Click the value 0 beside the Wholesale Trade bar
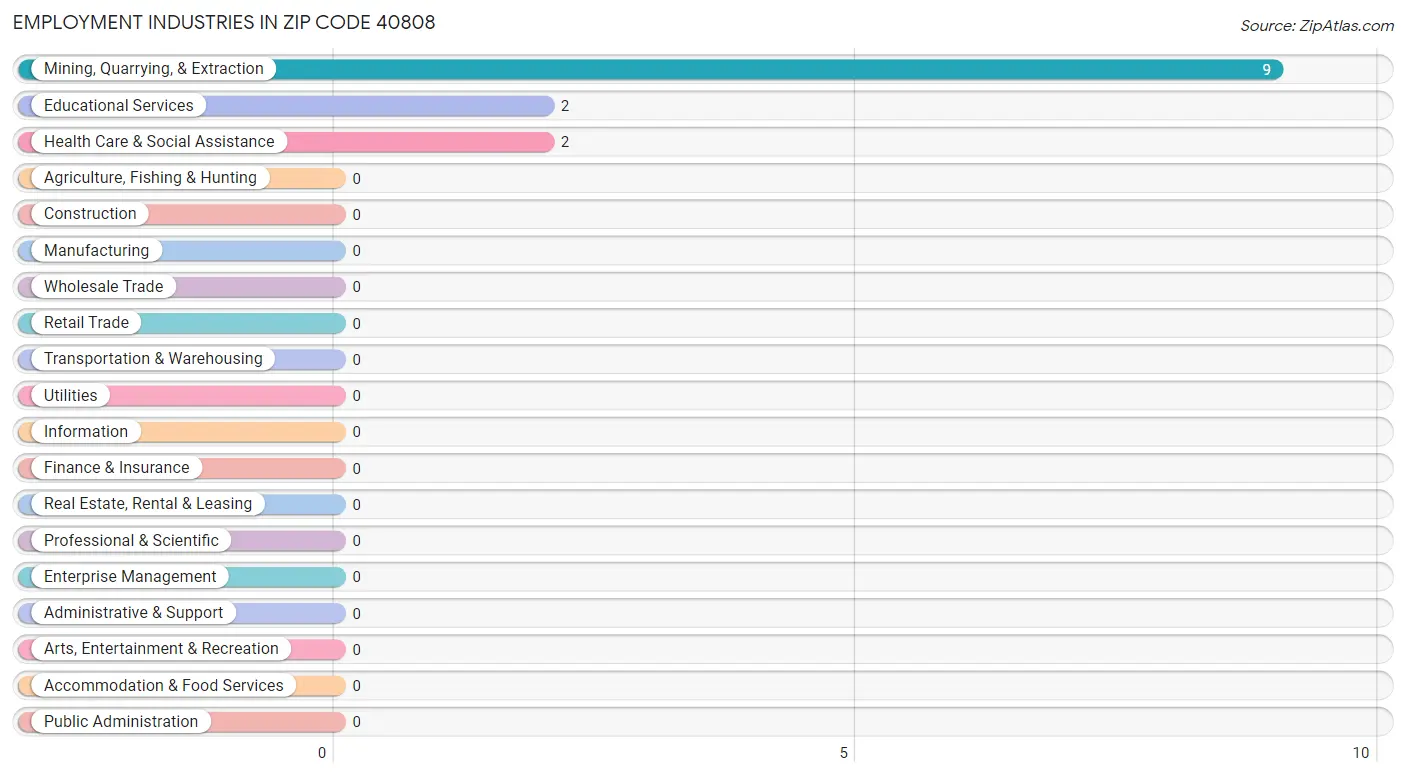 click(x=356, y=287)
